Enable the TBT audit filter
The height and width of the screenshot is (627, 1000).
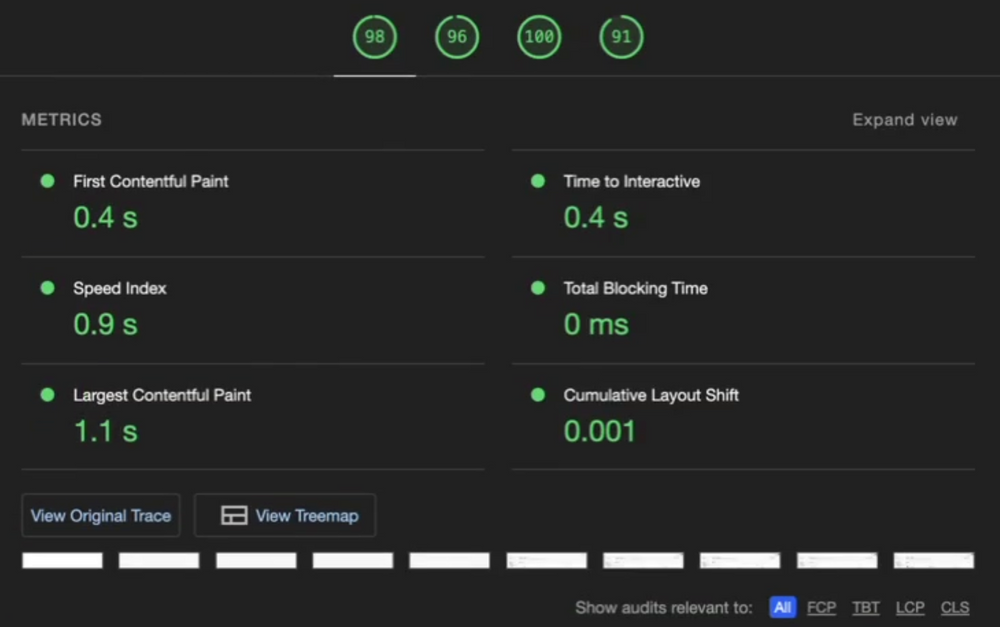[865, 607]
